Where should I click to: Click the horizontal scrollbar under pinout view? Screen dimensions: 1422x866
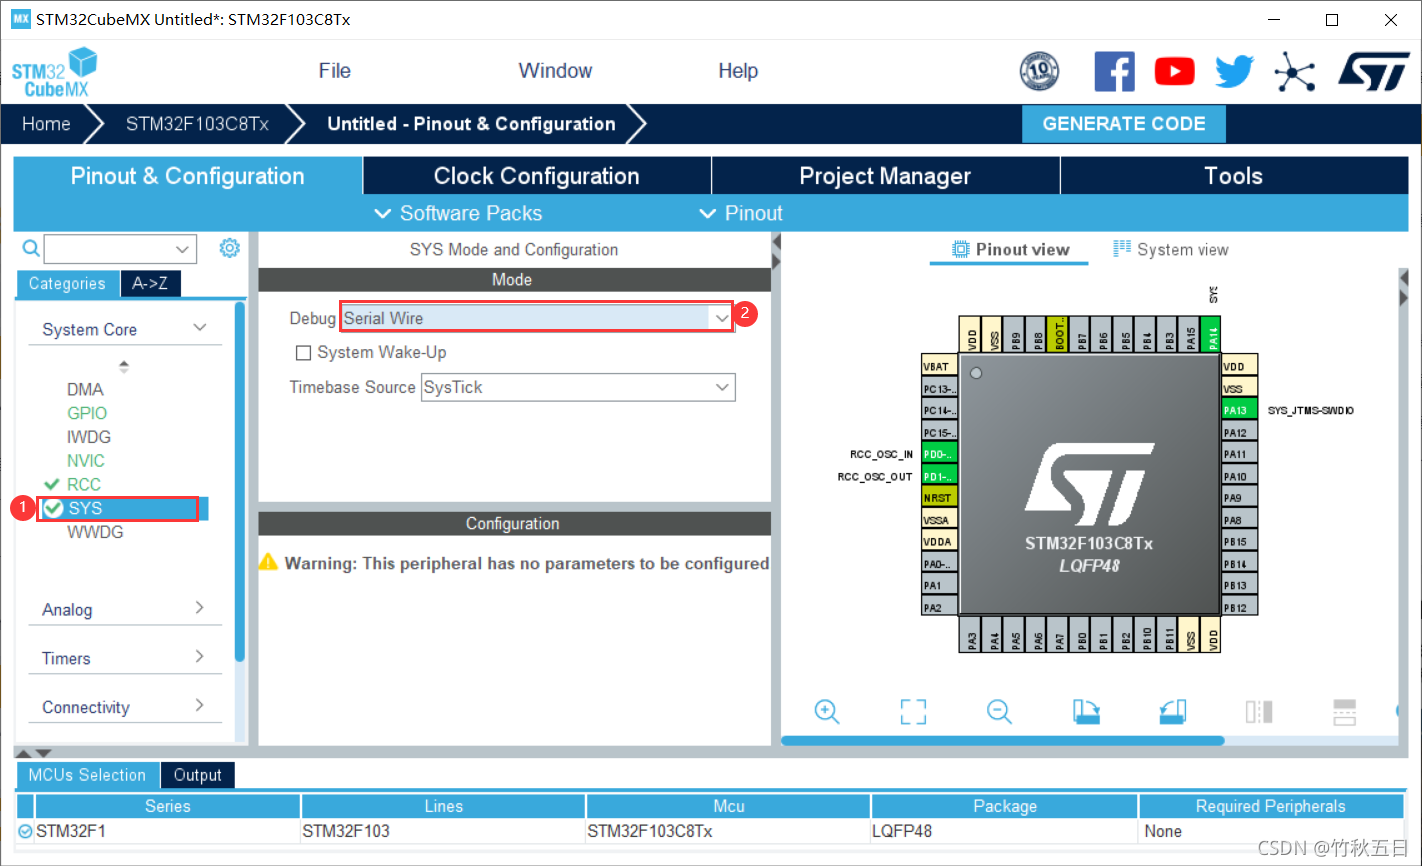(1002, 741)
